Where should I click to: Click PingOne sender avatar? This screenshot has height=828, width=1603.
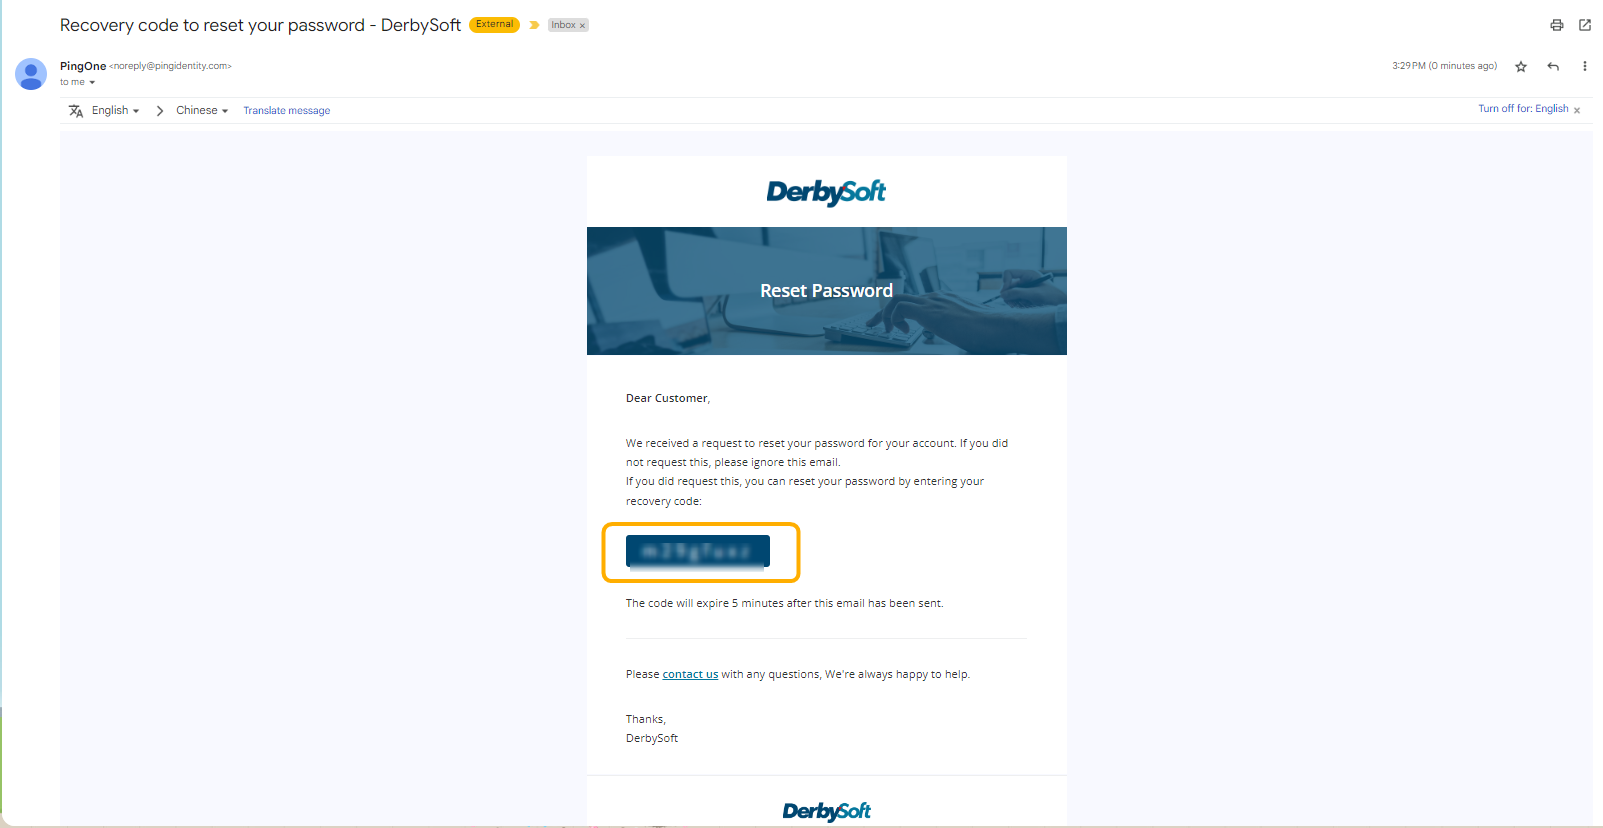[31, 74]
